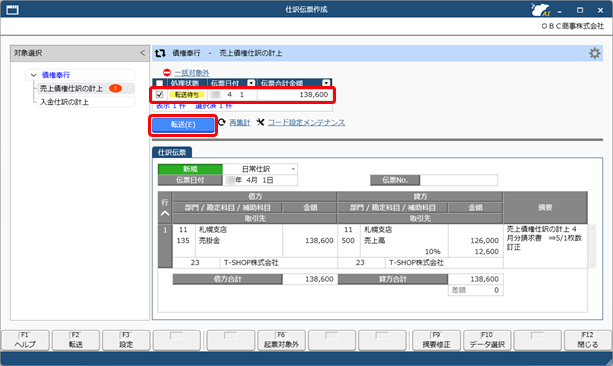This screenshot has height=366, width=613.
Task: Open the window menu icon in title bar
Action: tap(13, 10)
